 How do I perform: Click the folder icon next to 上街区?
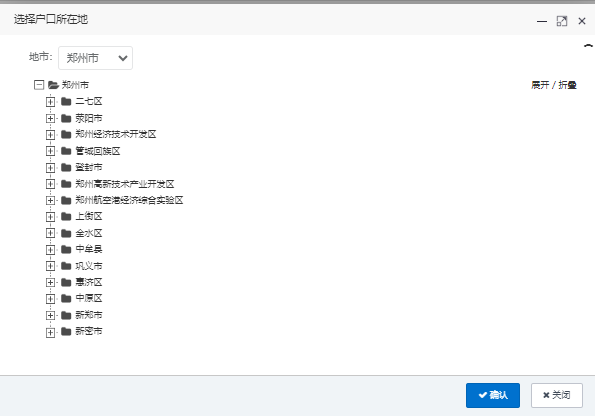coord(66,216)
